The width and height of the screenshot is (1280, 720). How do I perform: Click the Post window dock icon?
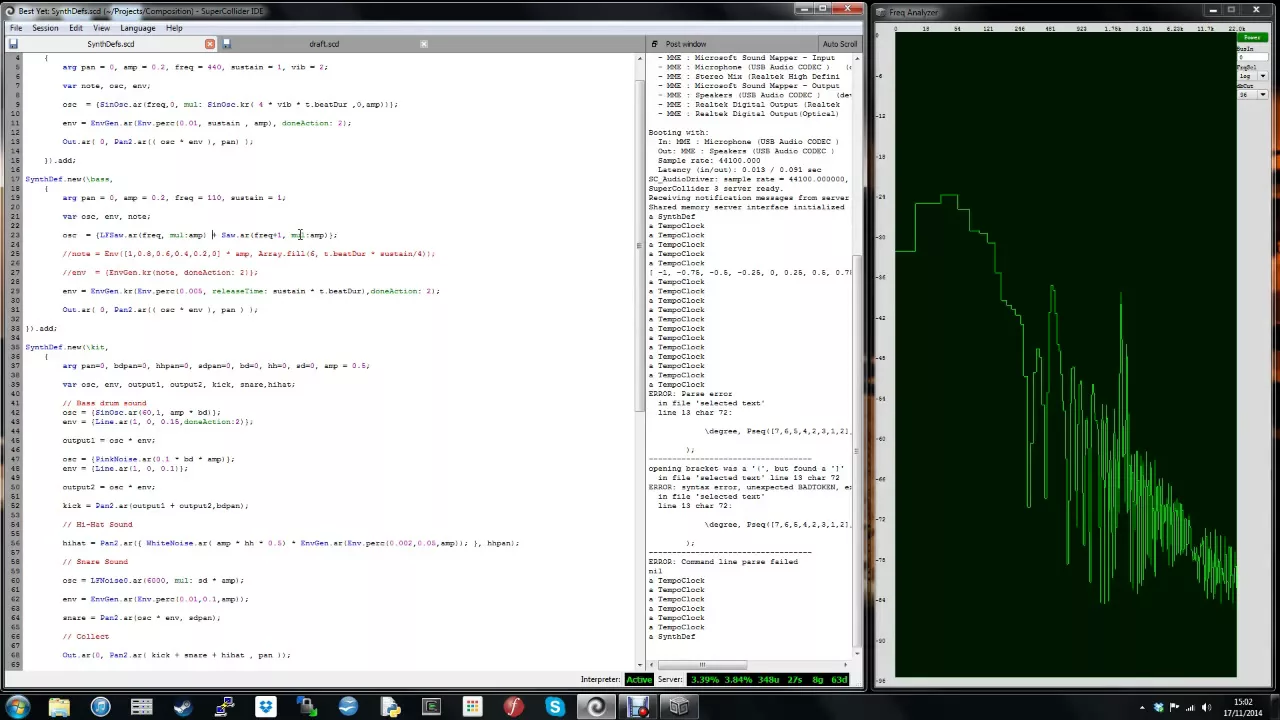[x=654, y=44]
